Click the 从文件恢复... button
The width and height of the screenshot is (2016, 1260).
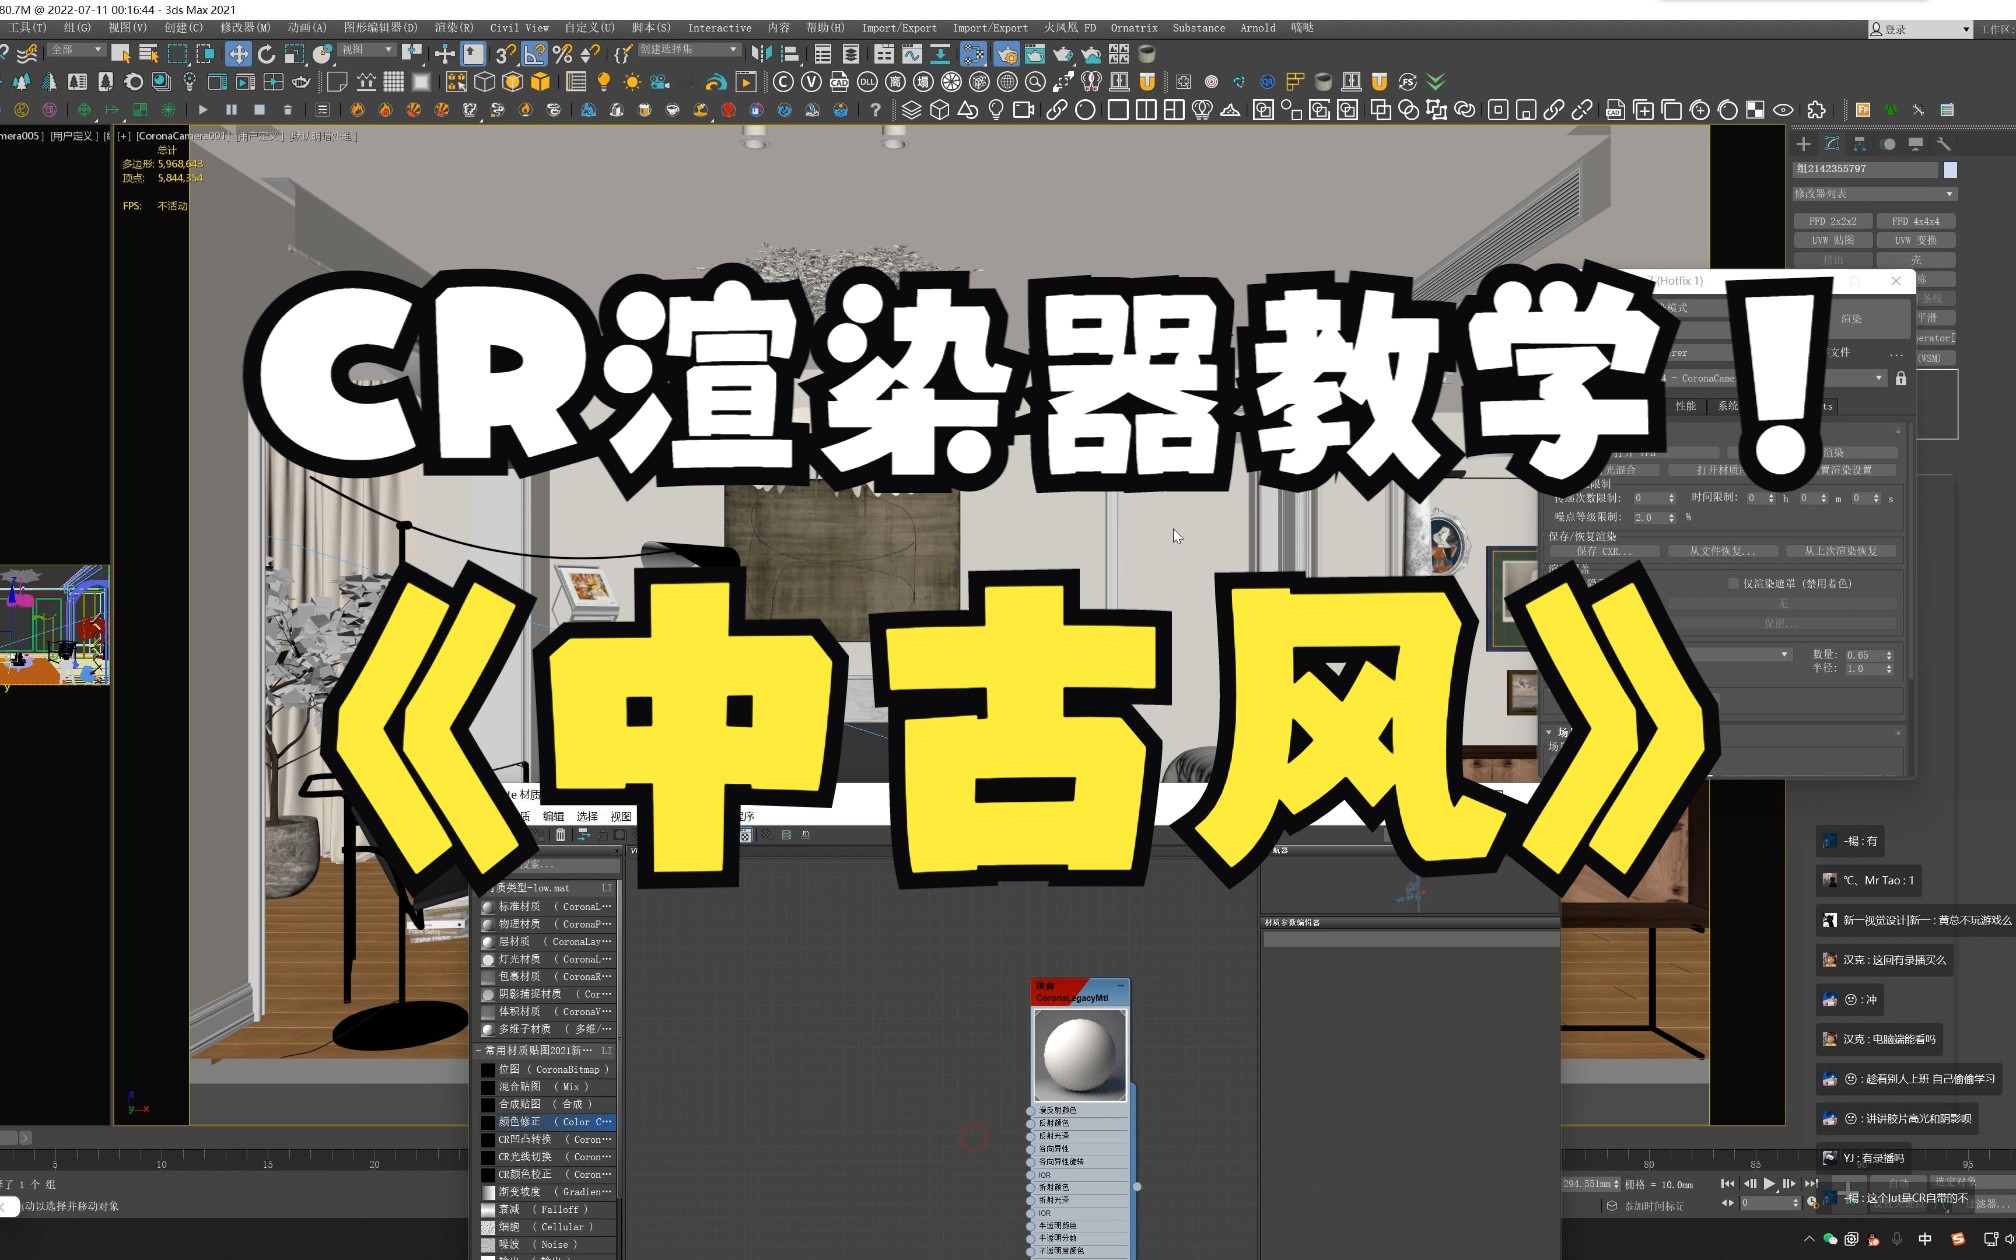tap(1722, 551)
